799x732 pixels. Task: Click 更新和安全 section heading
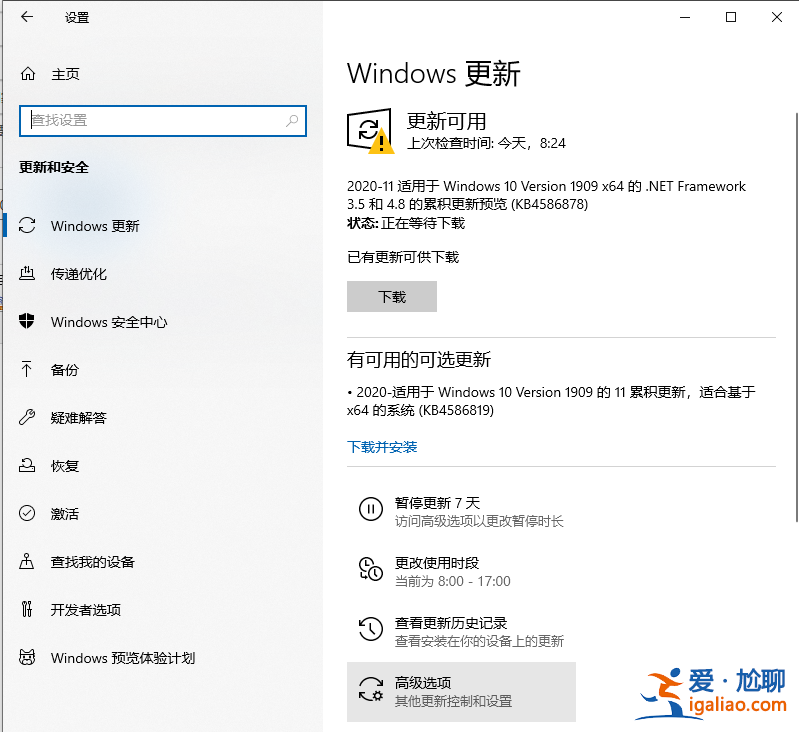tap(54, 167)
